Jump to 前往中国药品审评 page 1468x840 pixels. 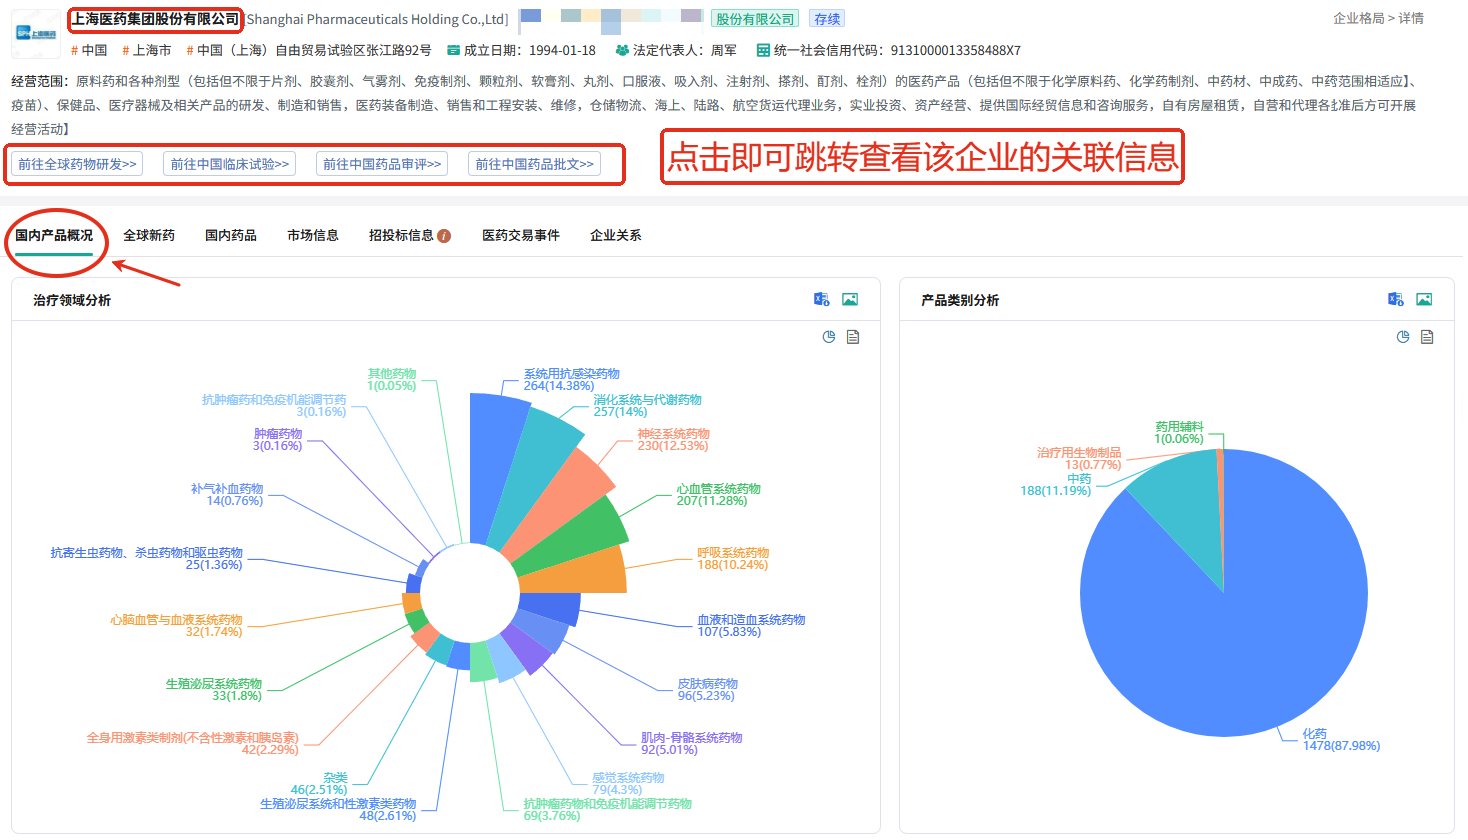pos(382,164)
